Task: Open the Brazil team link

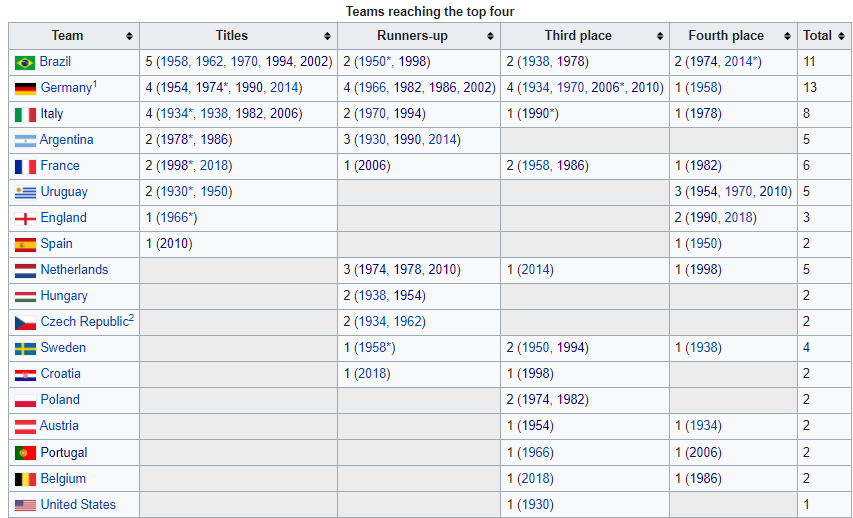Action: (55, 61)
